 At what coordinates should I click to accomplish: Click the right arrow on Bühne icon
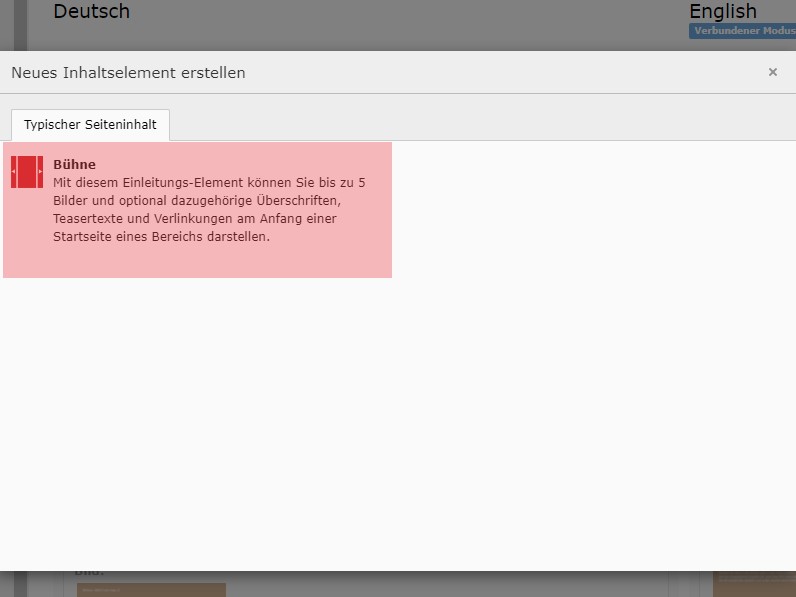(x=40, y=173)
